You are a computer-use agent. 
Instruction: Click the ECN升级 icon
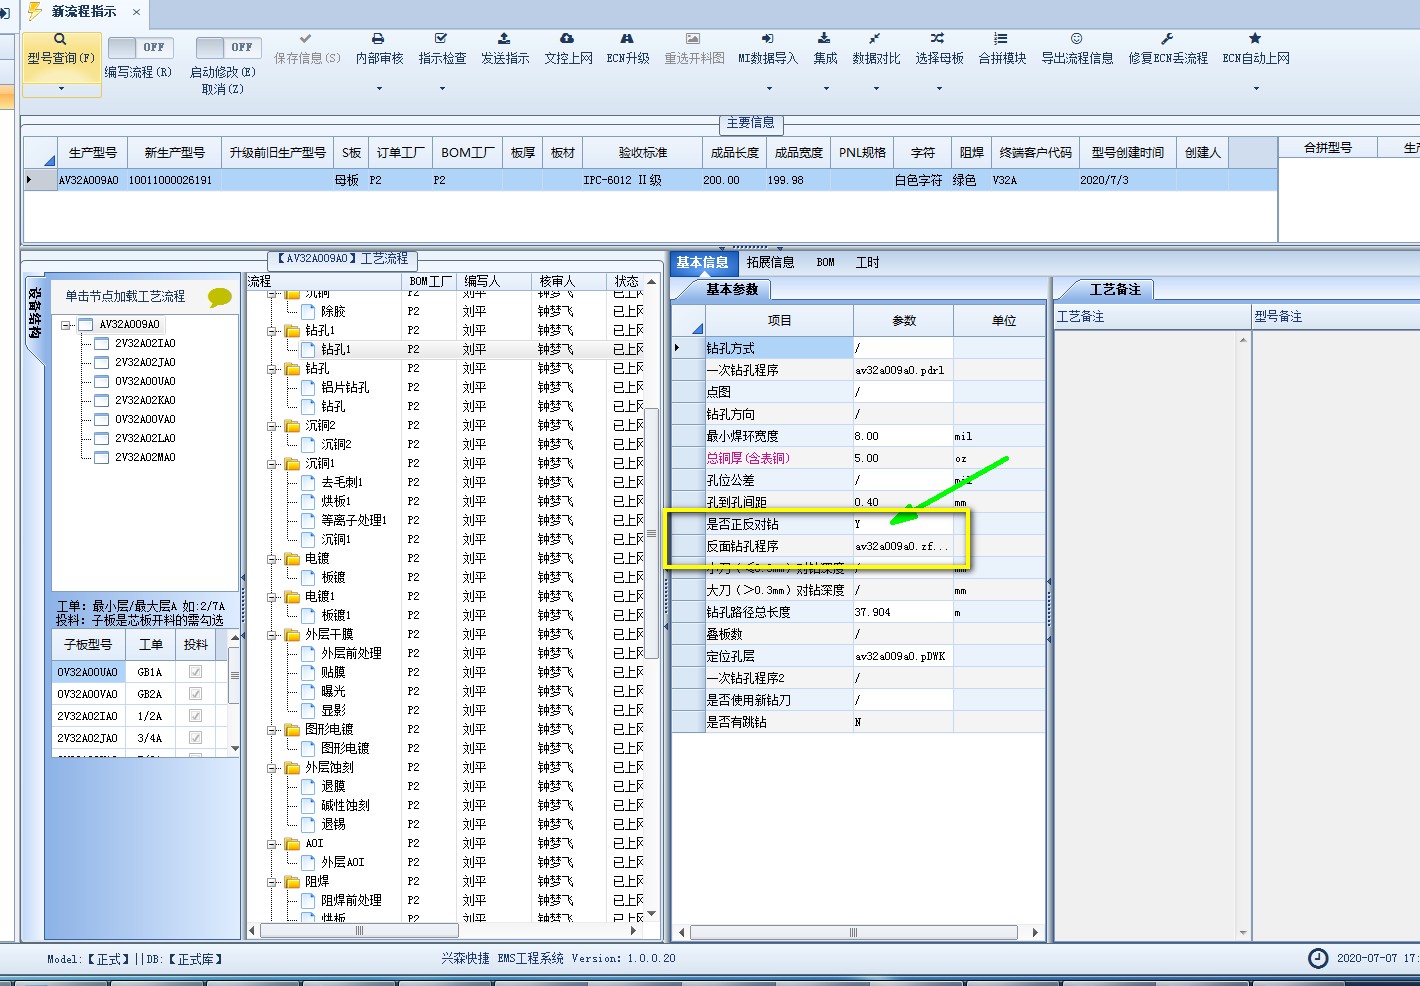pyautogui.click(x=627, y=39)
